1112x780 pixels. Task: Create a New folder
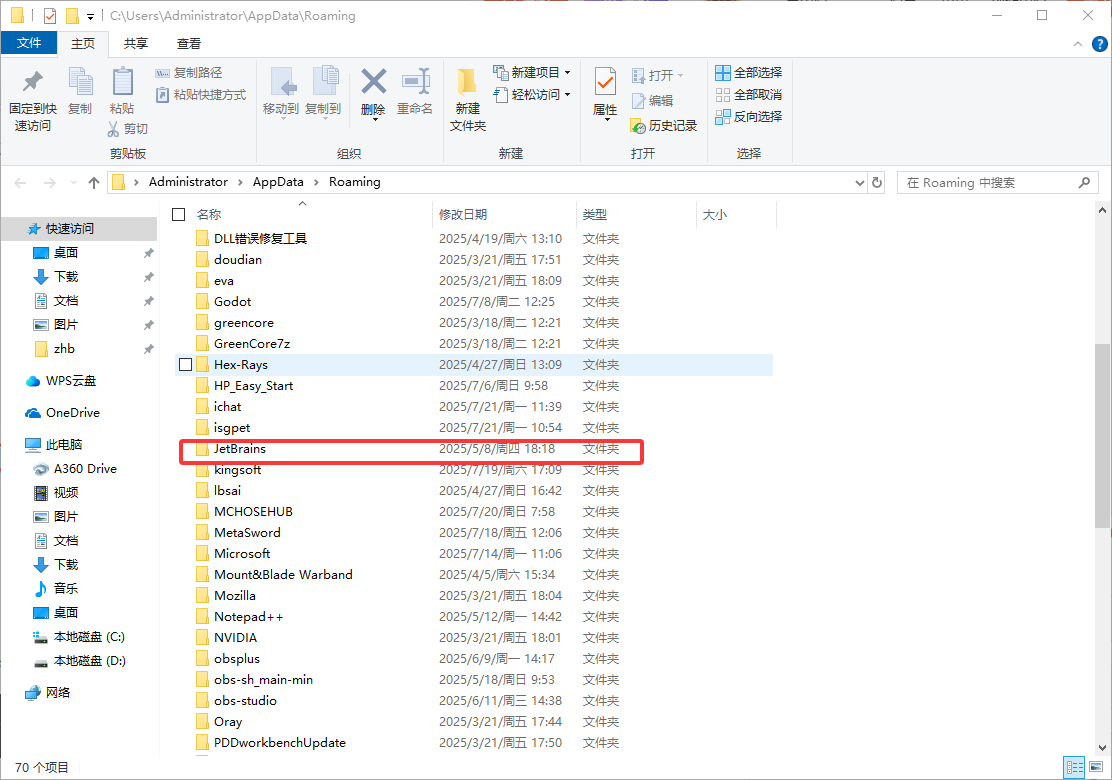pos(468,99)
